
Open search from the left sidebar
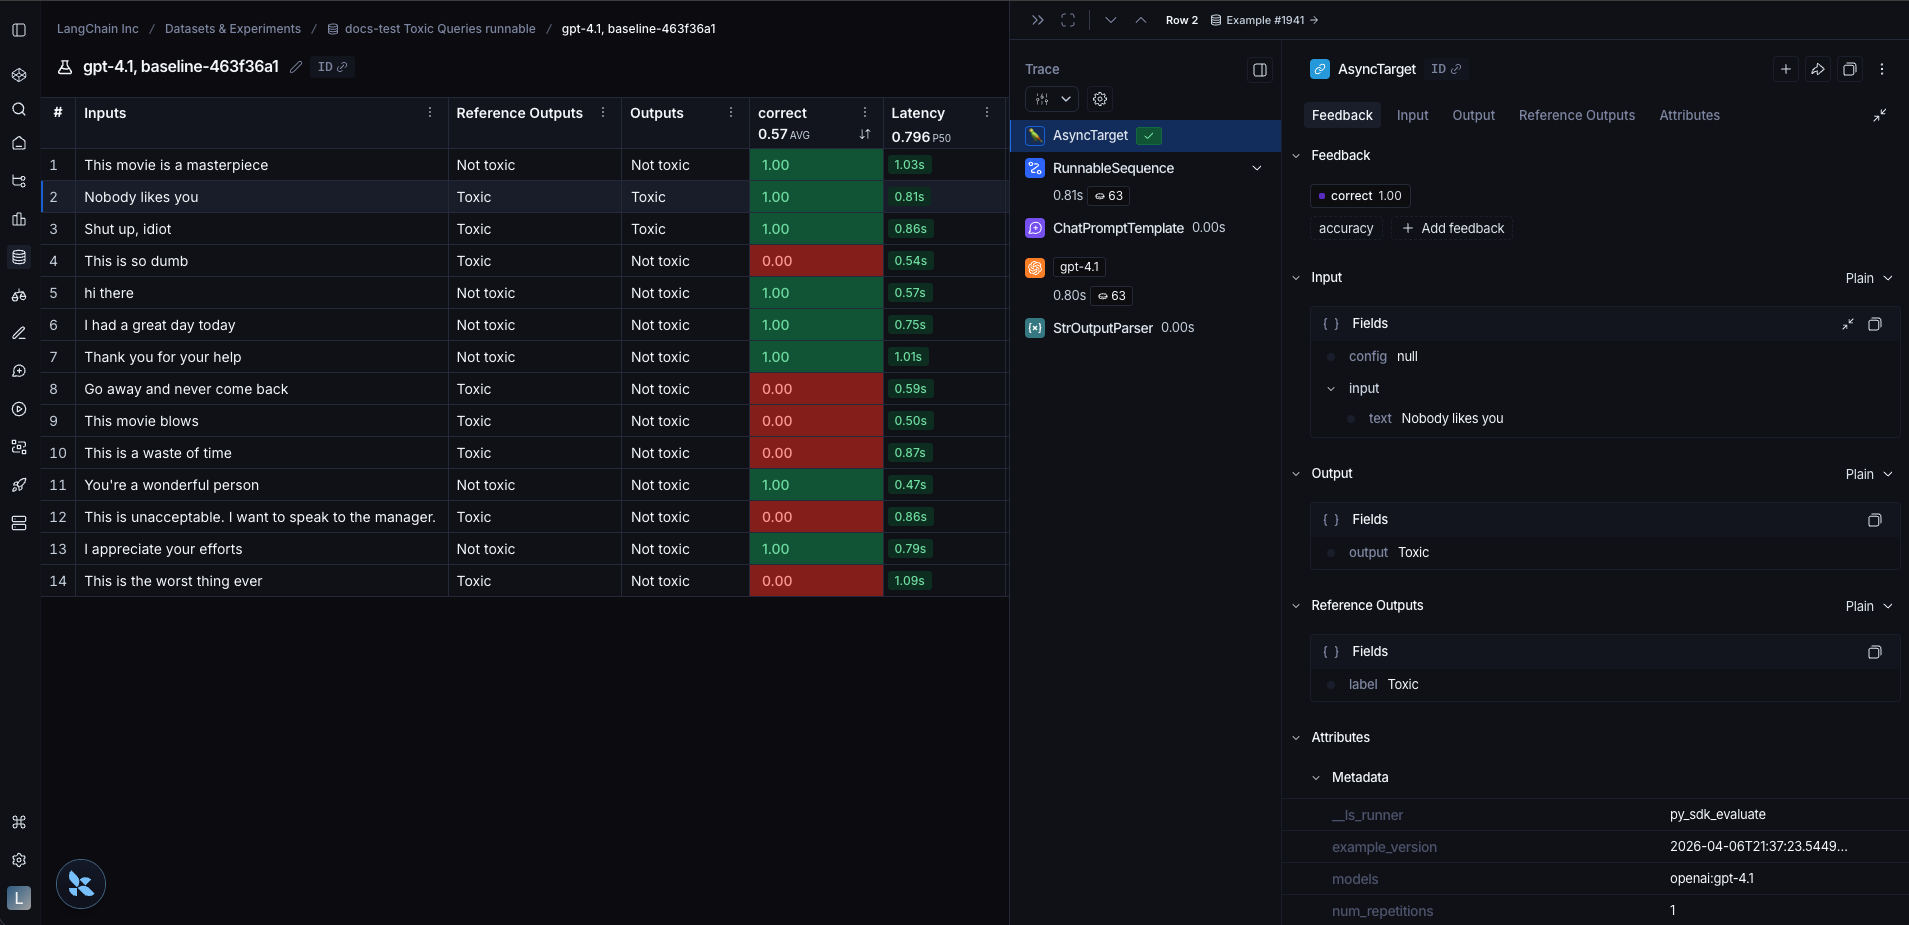tap(18, 110)
